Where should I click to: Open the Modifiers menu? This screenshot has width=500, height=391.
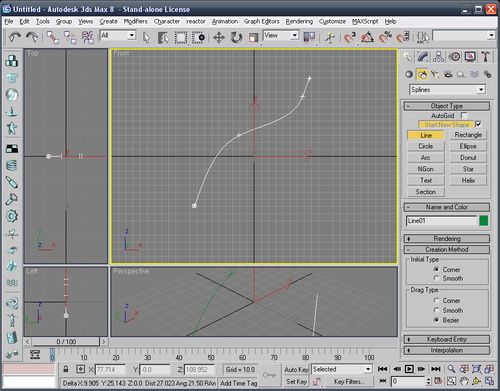click(135, 22)
